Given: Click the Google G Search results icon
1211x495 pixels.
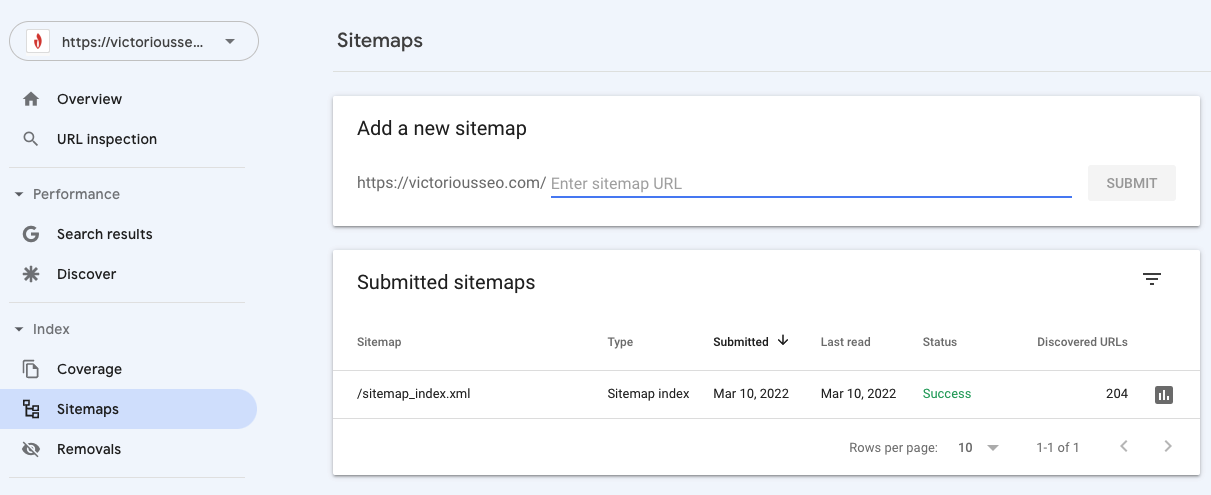Looking at the screenshot, I should [x=31, y=234].
